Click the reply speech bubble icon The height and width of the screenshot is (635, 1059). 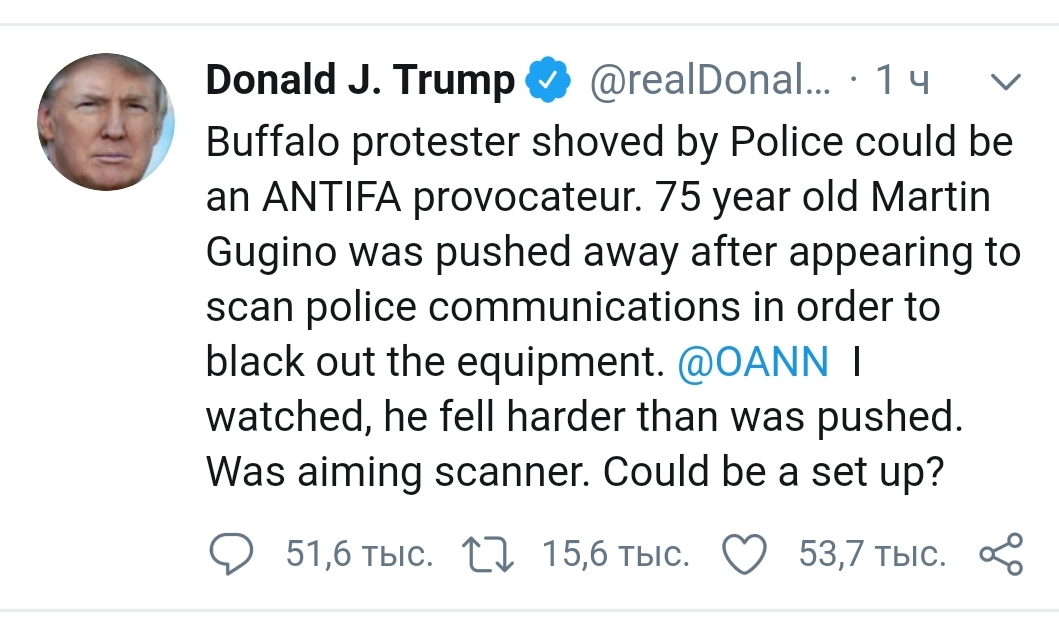pos(232,550)
